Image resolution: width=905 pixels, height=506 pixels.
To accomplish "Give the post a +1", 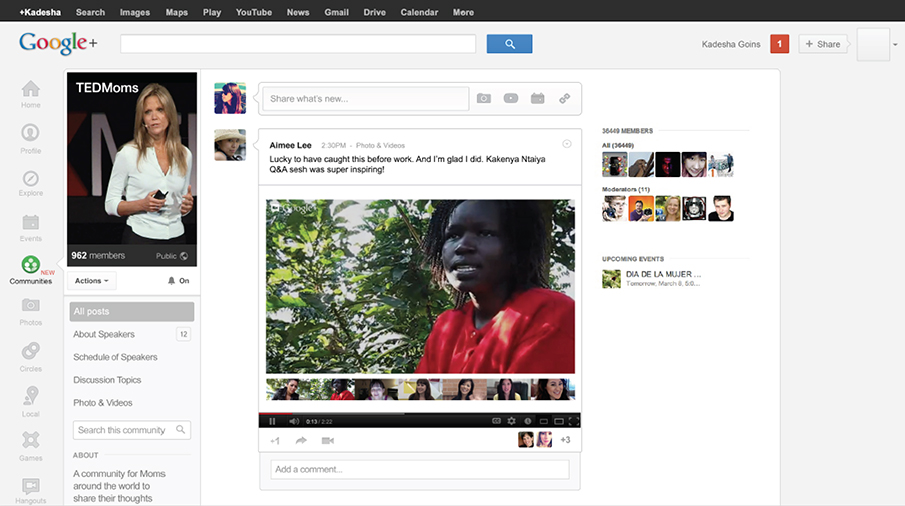I will (275, 441).
